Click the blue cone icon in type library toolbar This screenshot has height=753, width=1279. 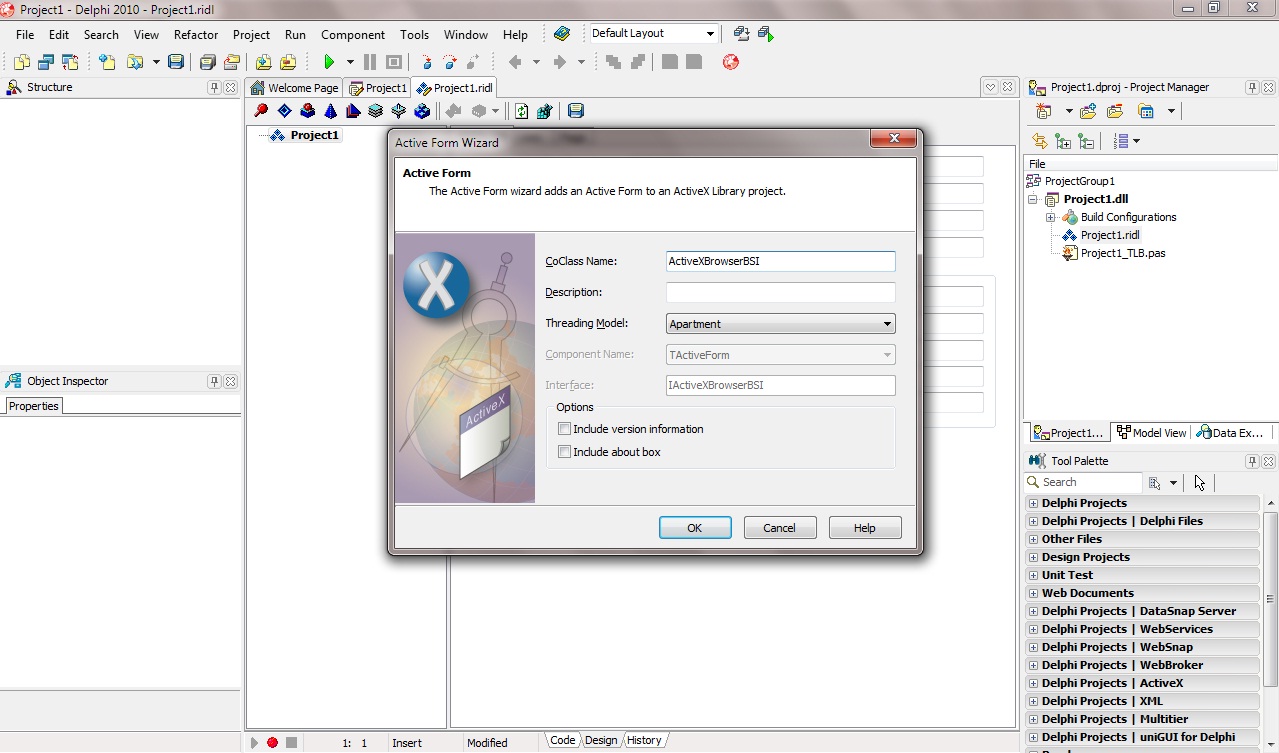pyautogui.click(x=330, y=111)
